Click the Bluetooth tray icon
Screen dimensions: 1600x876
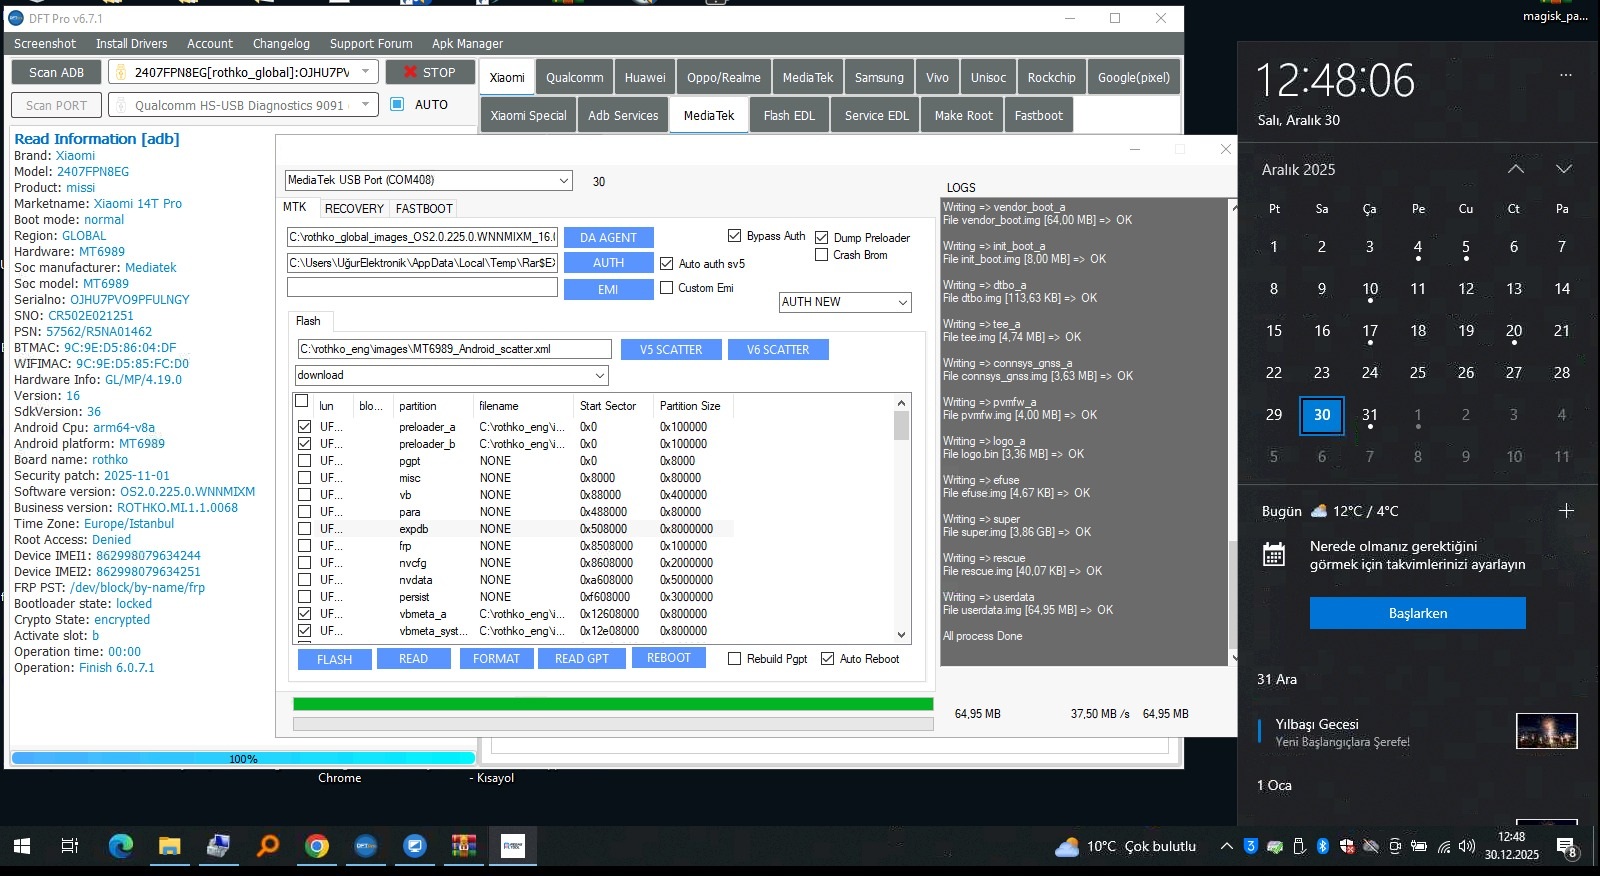tap(1322, 846)
